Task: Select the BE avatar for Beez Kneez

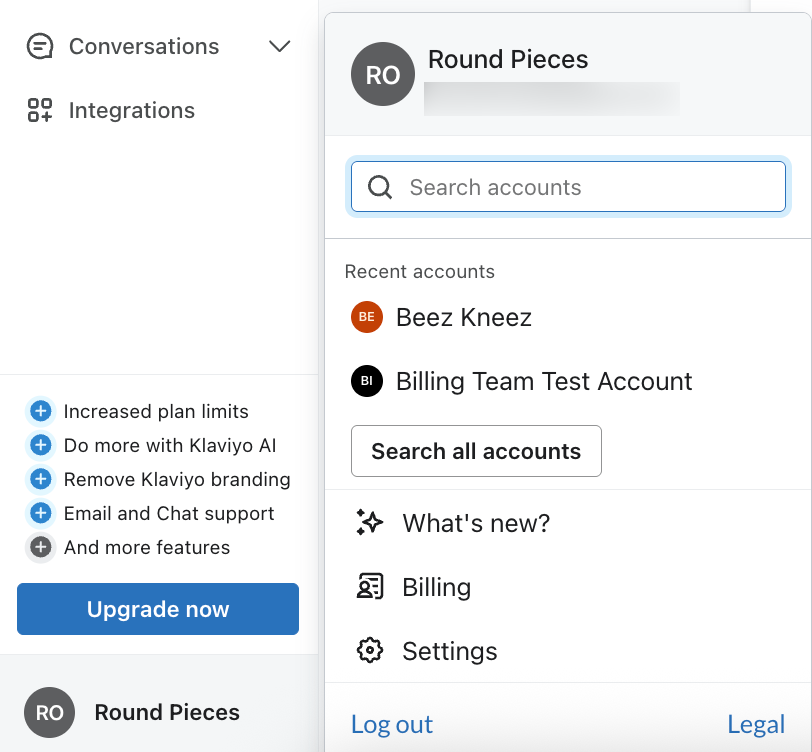Action: [x=366, y=317]
